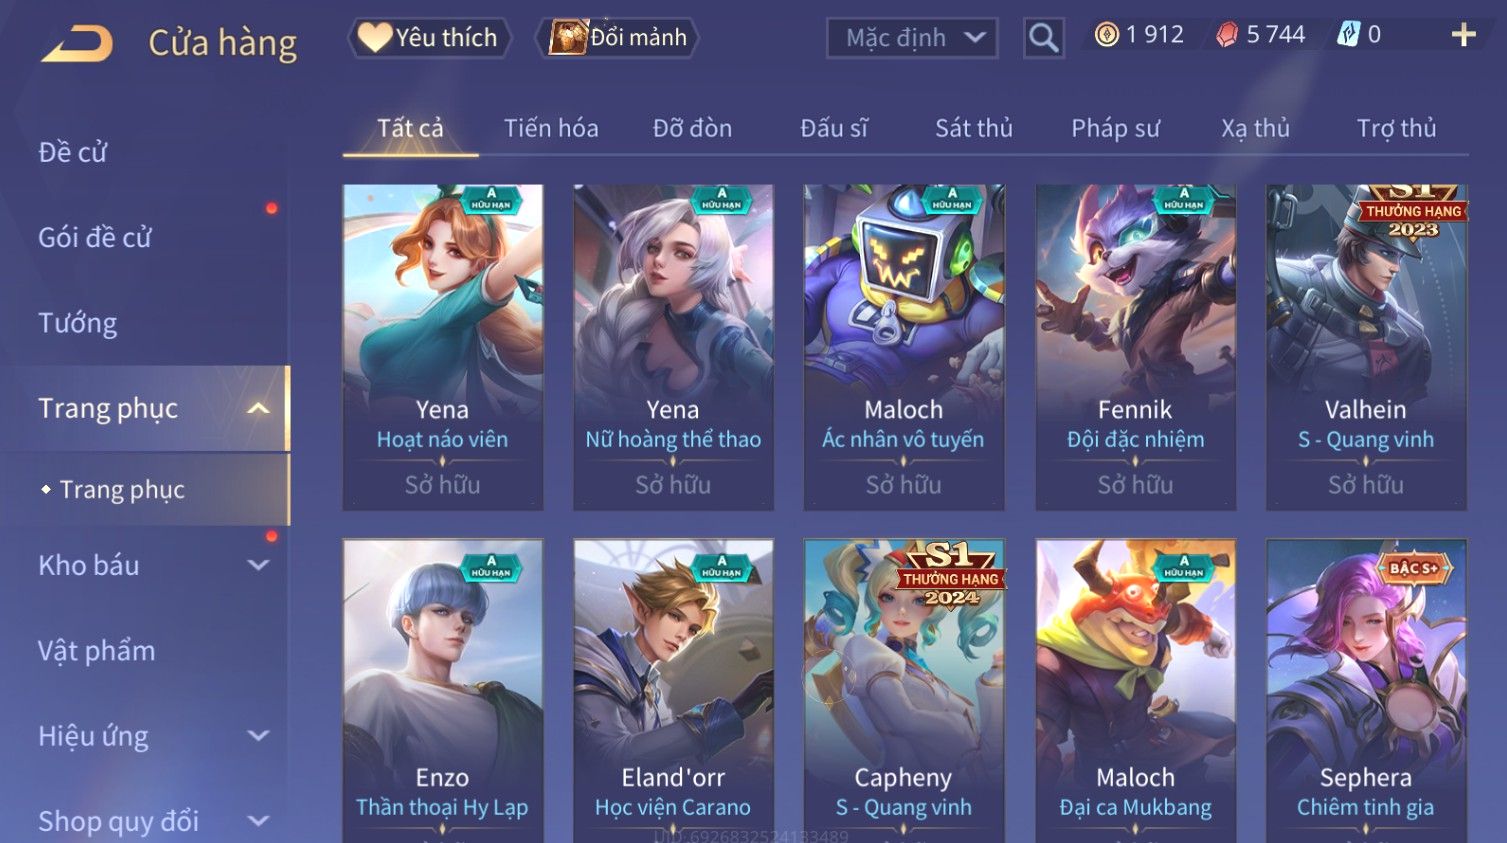
Task: Switch to the Pháp sư tab
Action: click(x=1115, y=128)
